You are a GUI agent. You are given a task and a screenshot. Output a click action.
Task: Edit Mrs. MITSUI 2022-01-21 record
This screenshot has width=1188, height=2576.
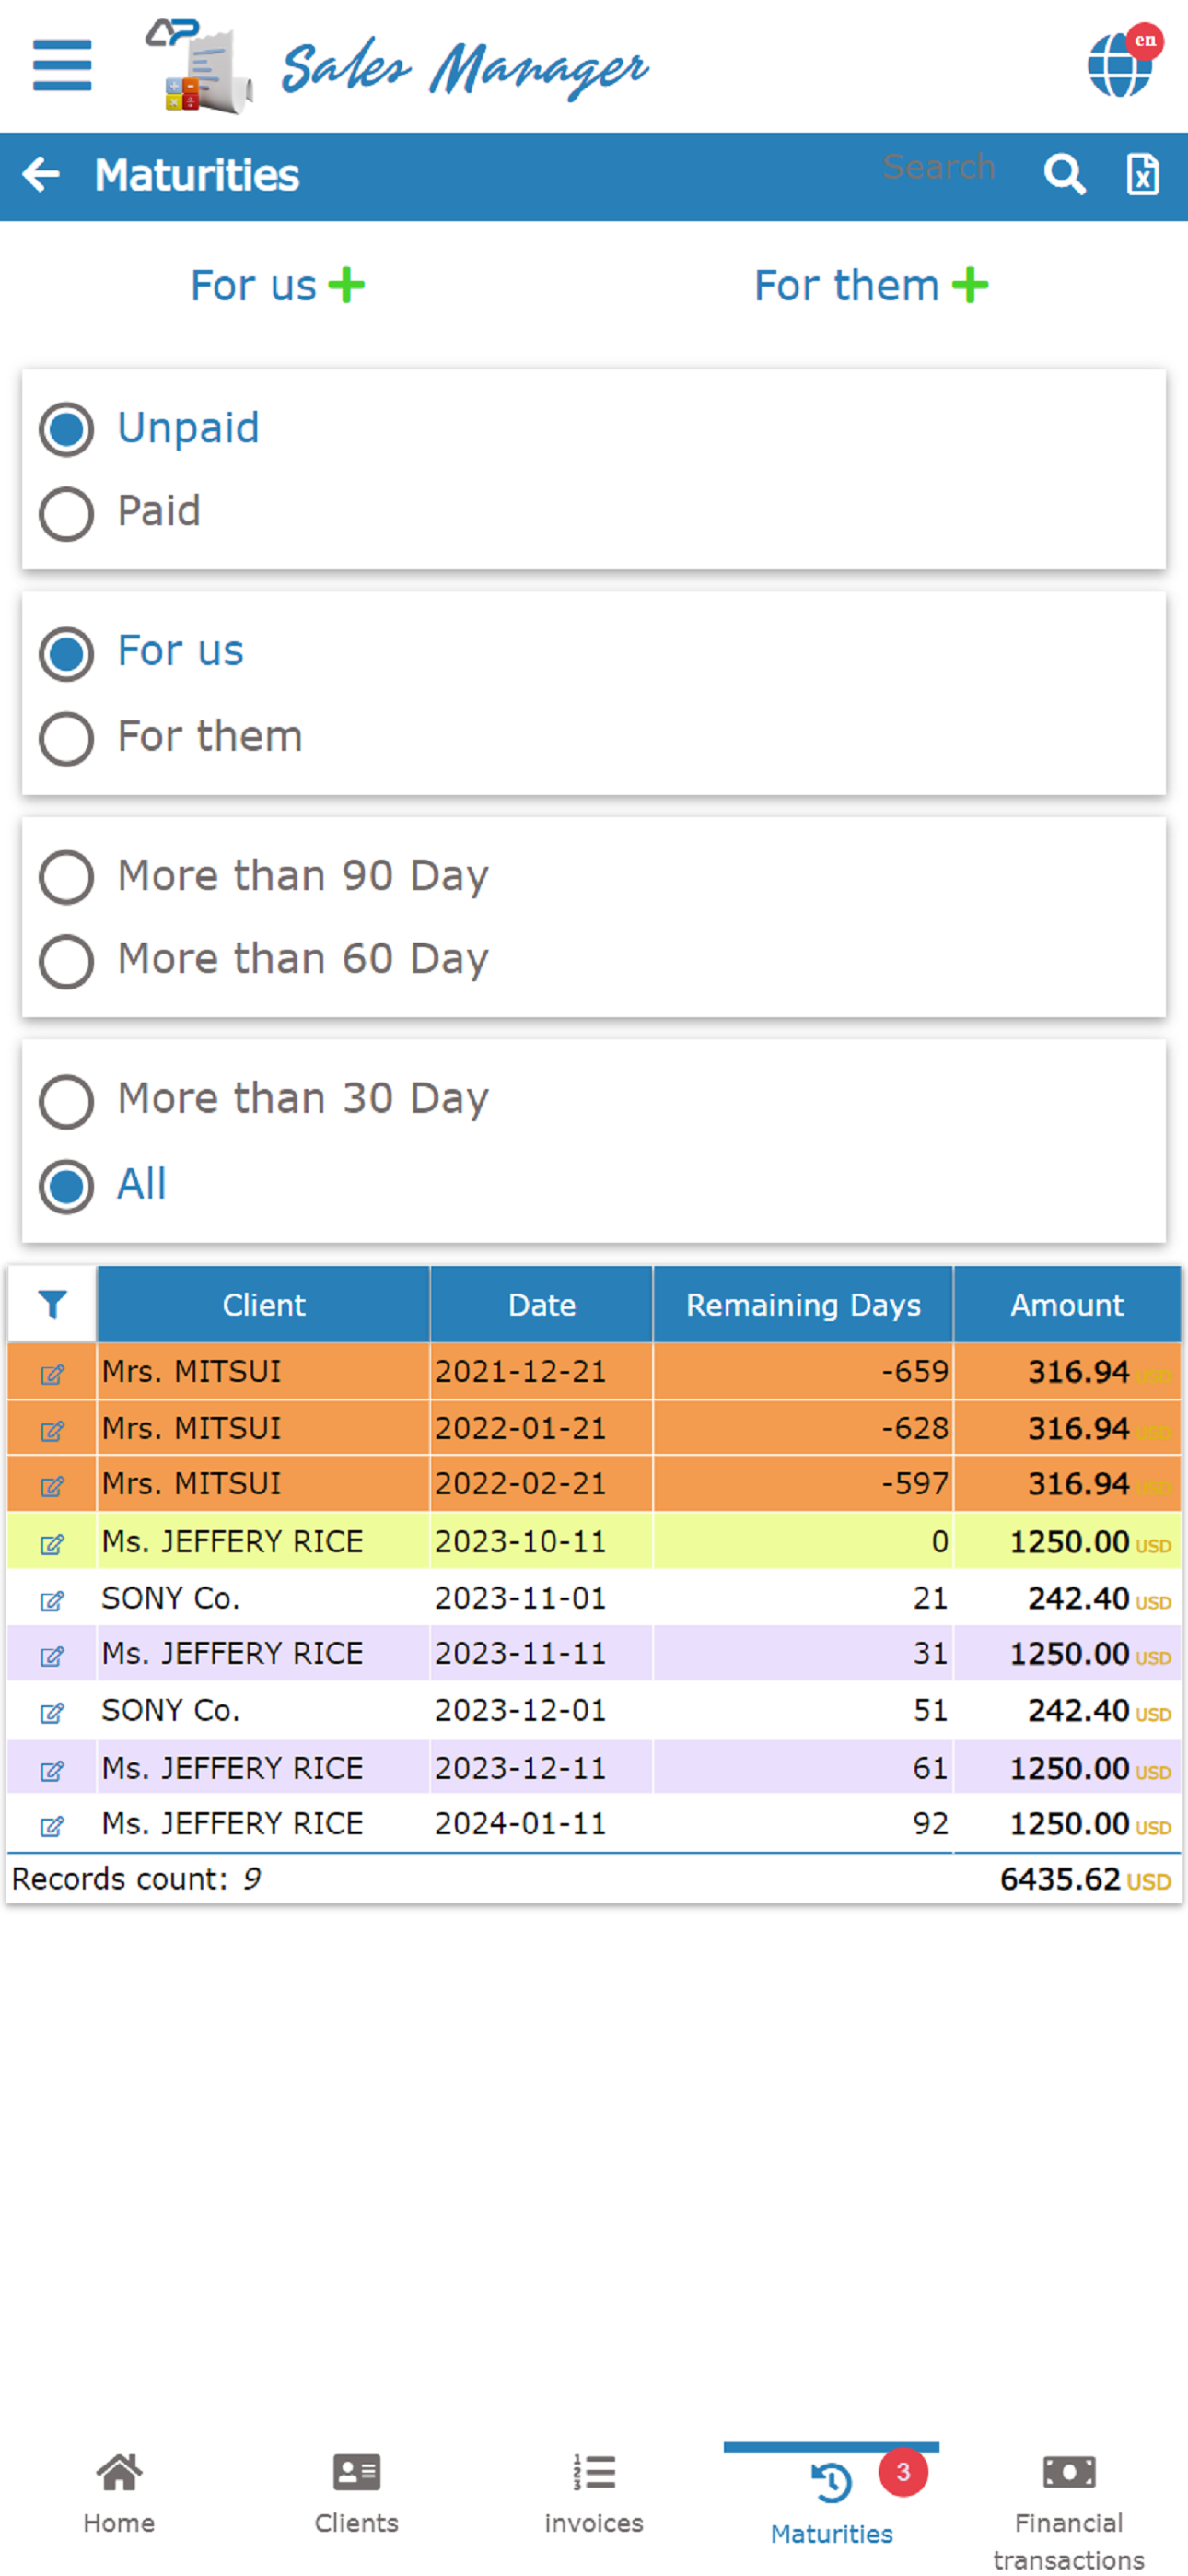click(x=52, y=1430)
